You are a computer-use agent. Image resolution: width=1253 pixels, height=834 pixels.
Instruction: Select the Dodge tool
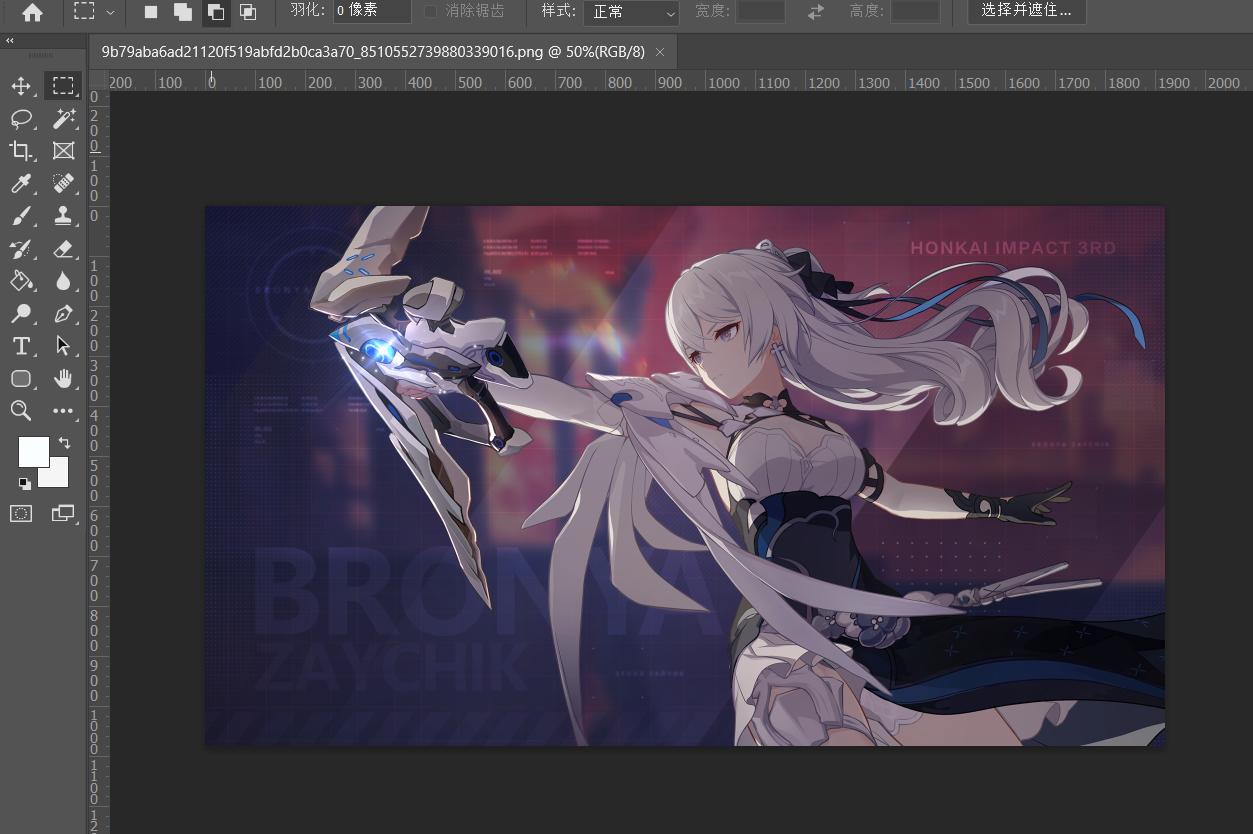(21, 314)
